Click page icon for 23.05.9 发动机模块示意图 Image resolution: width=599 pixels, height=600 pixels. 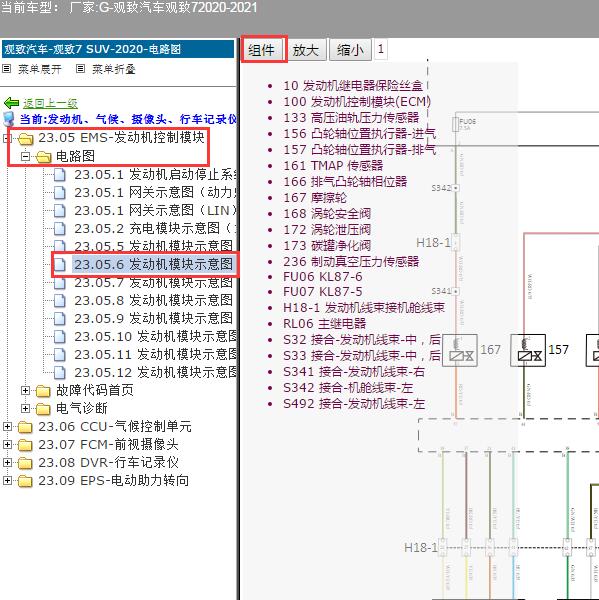coord(60,318)
